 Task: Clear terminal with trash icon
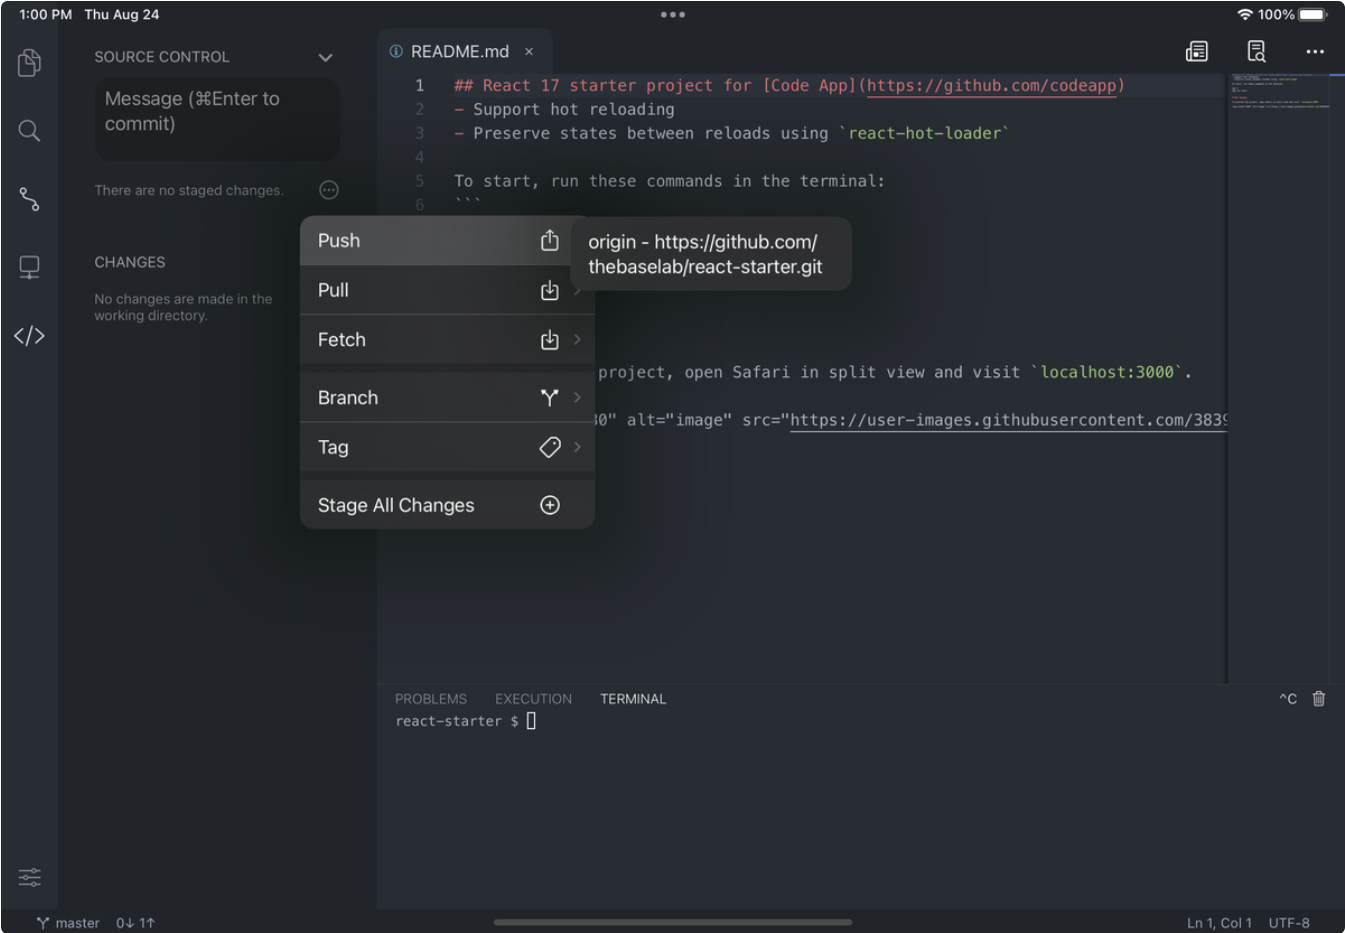1319,699
